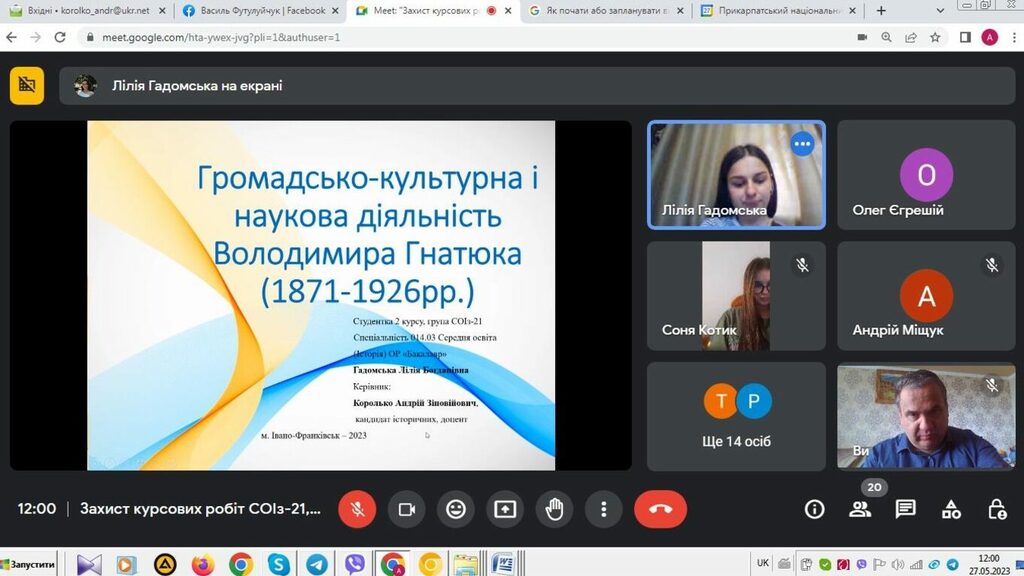Toggle the camera button off

pyautogui.click(x=406, y=509)
